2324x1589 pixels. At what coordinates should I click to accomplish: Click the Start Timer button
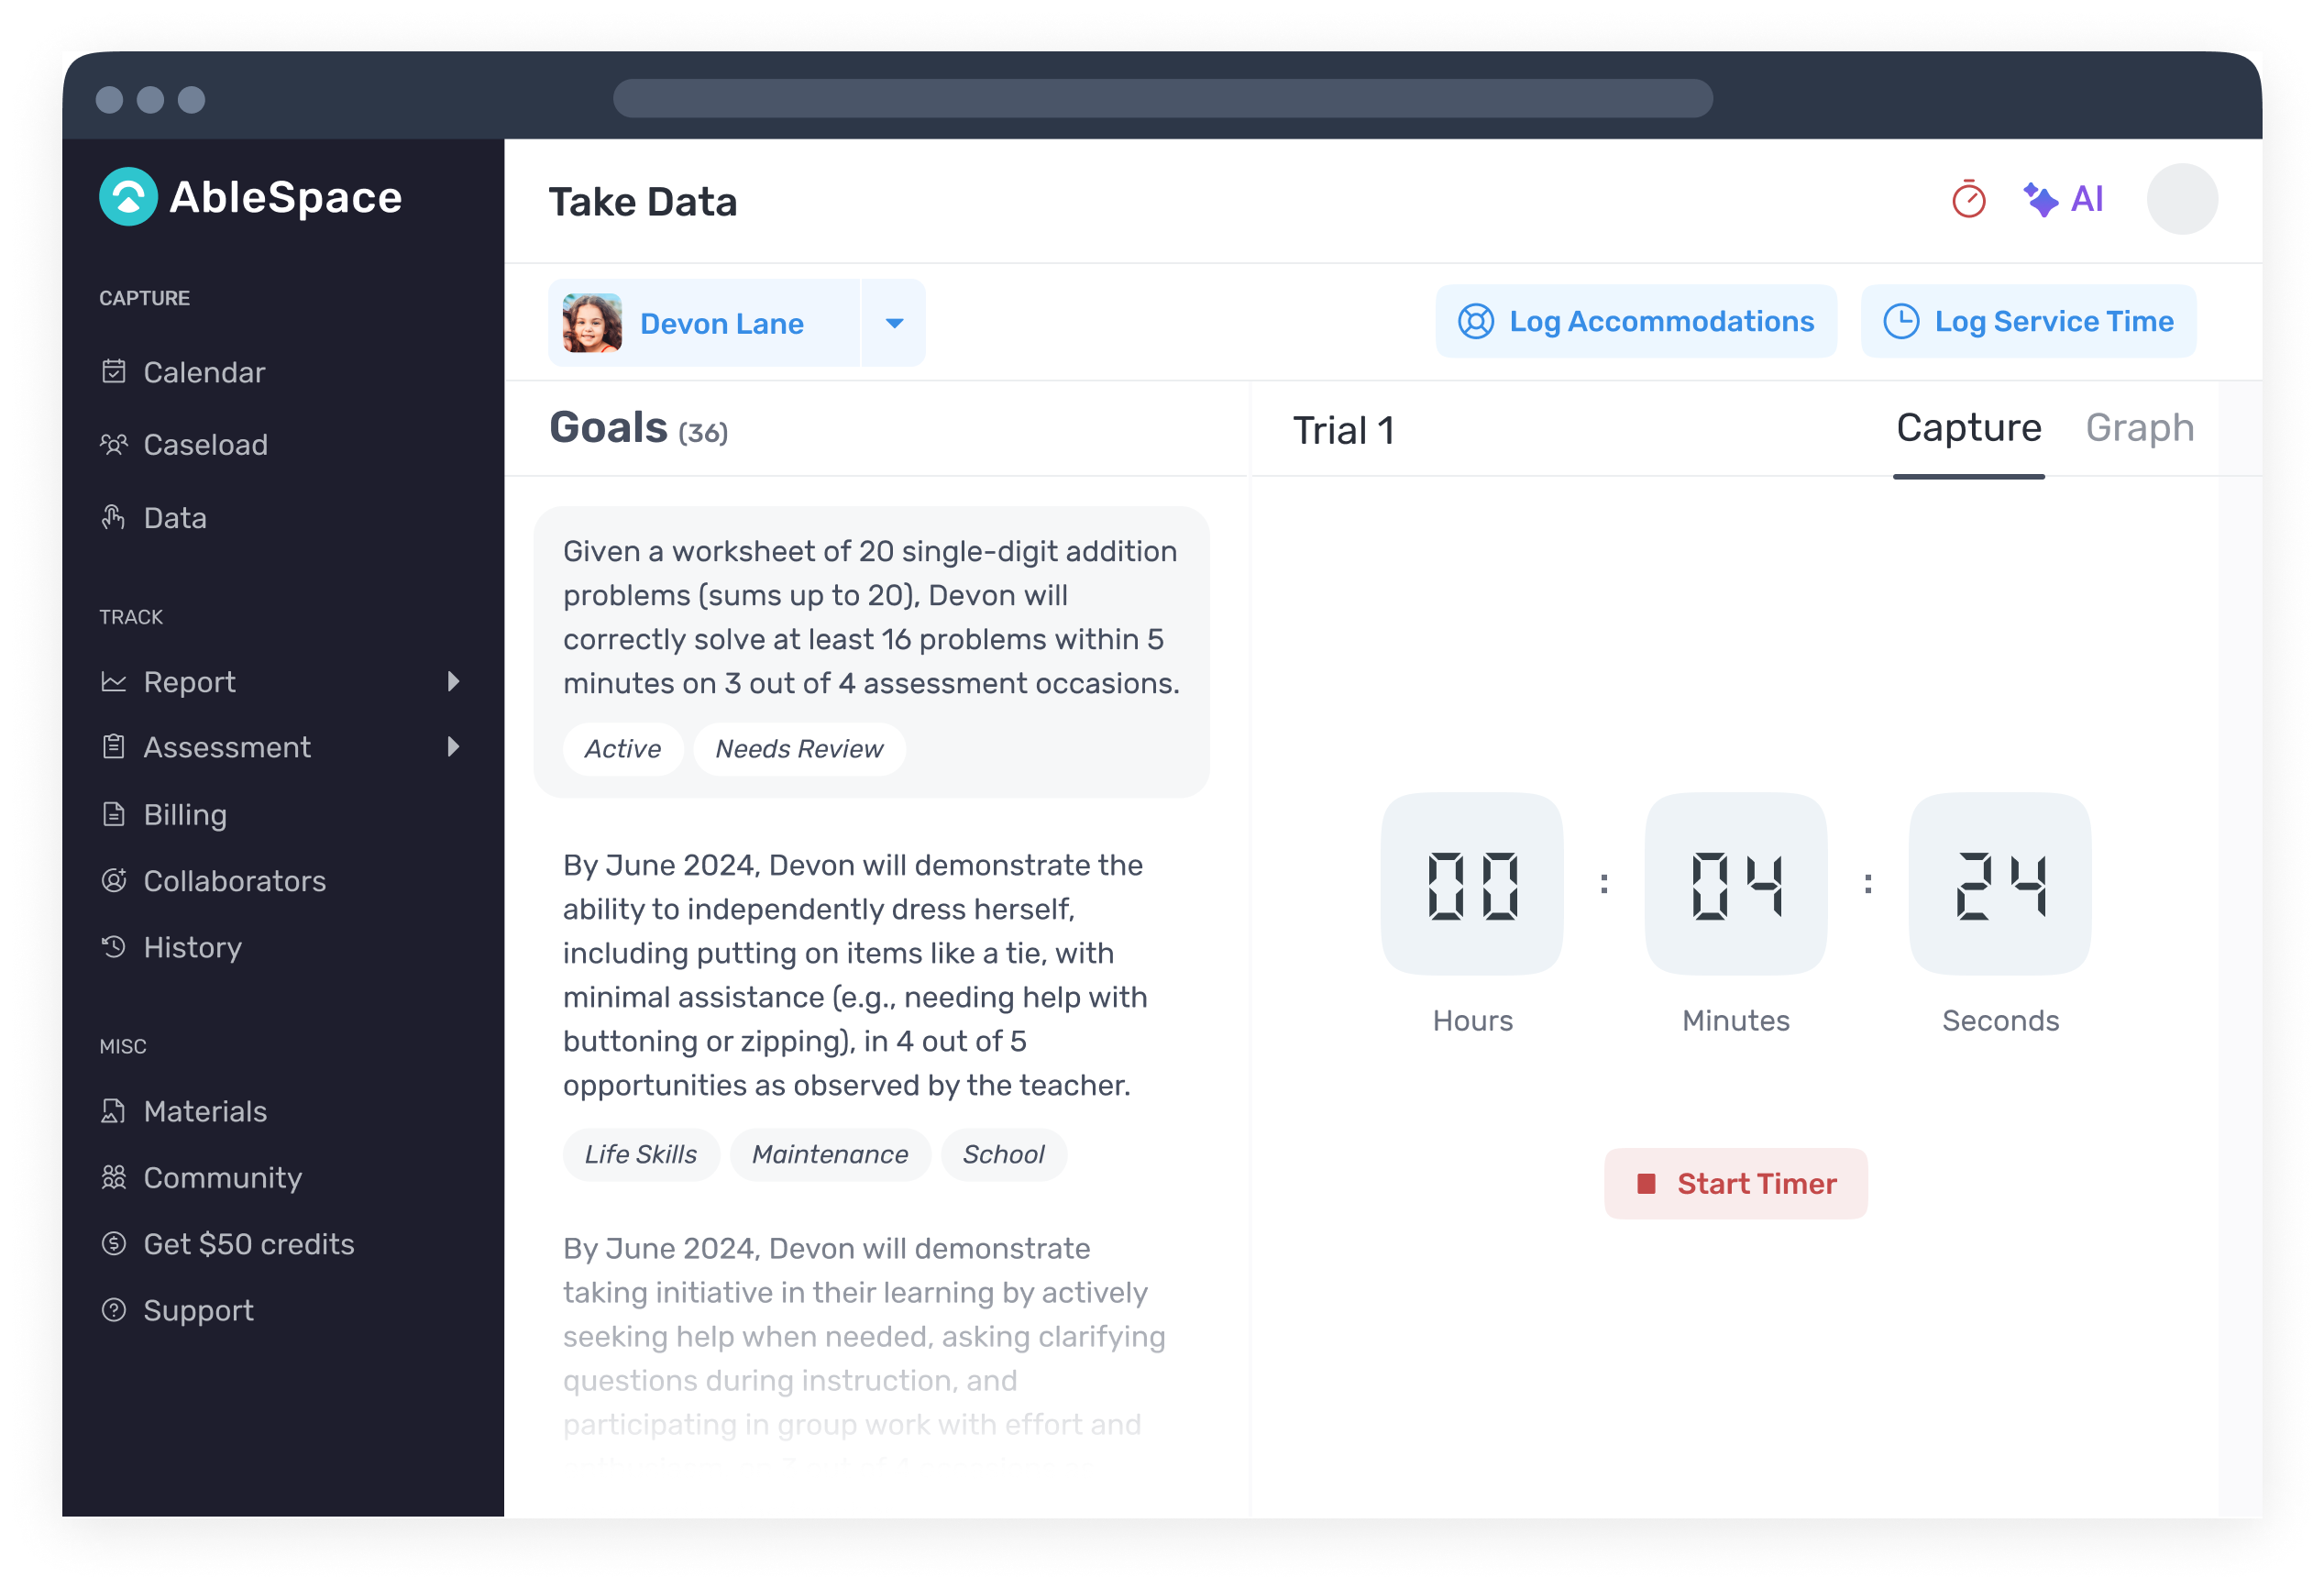click(1735, 1183)
